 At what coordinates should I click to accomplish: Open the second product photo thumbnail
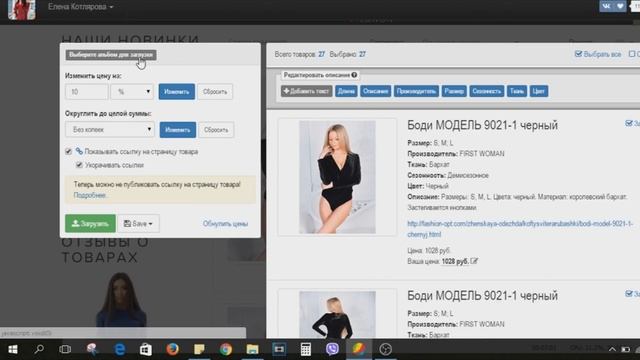click(337, 315)
